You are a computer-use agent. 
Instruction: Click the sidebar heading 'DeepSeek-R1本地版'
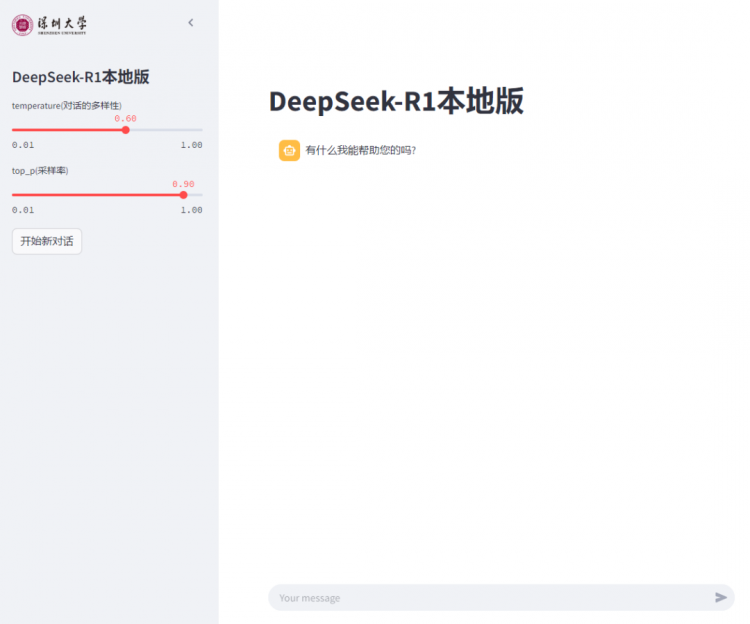[81, 77]
